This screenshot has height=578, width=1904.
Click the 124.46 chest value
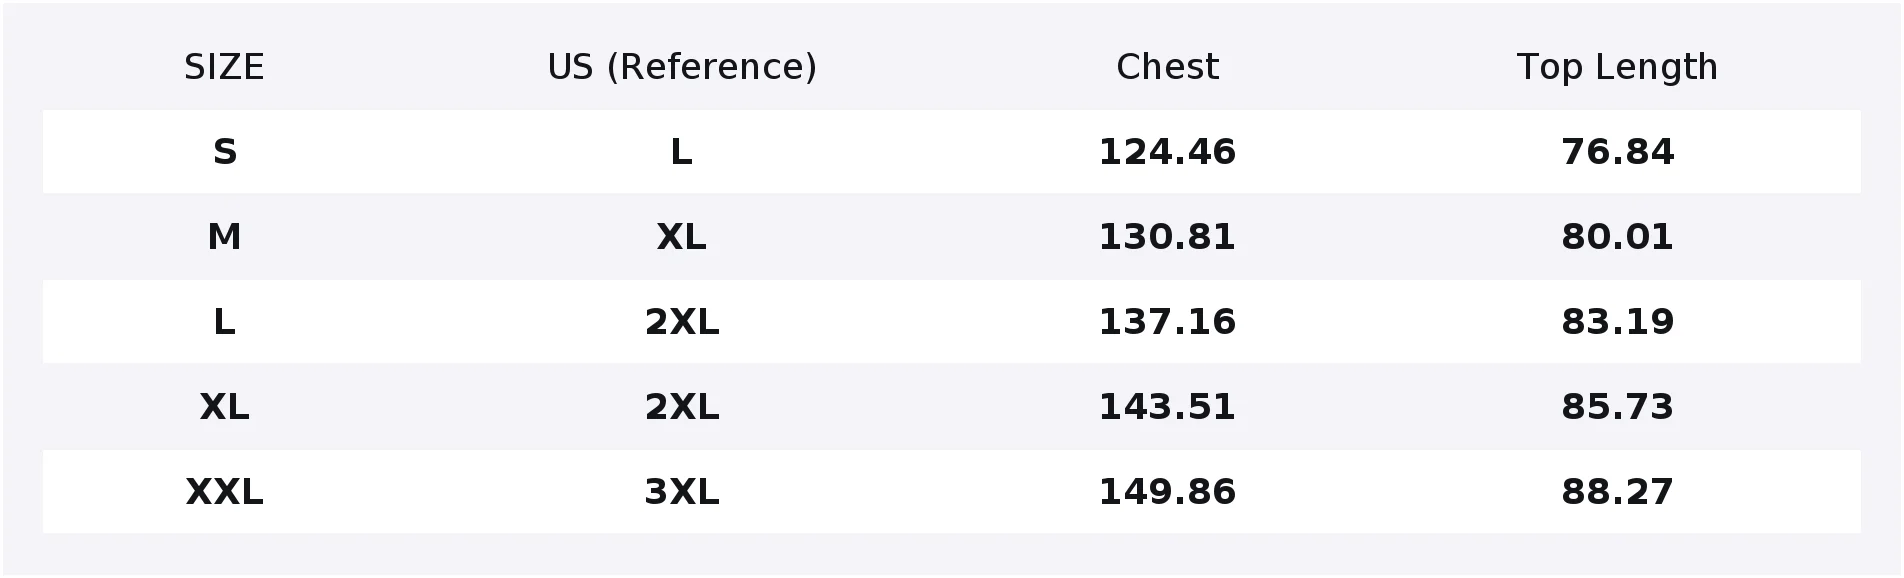click(1167, 152)
